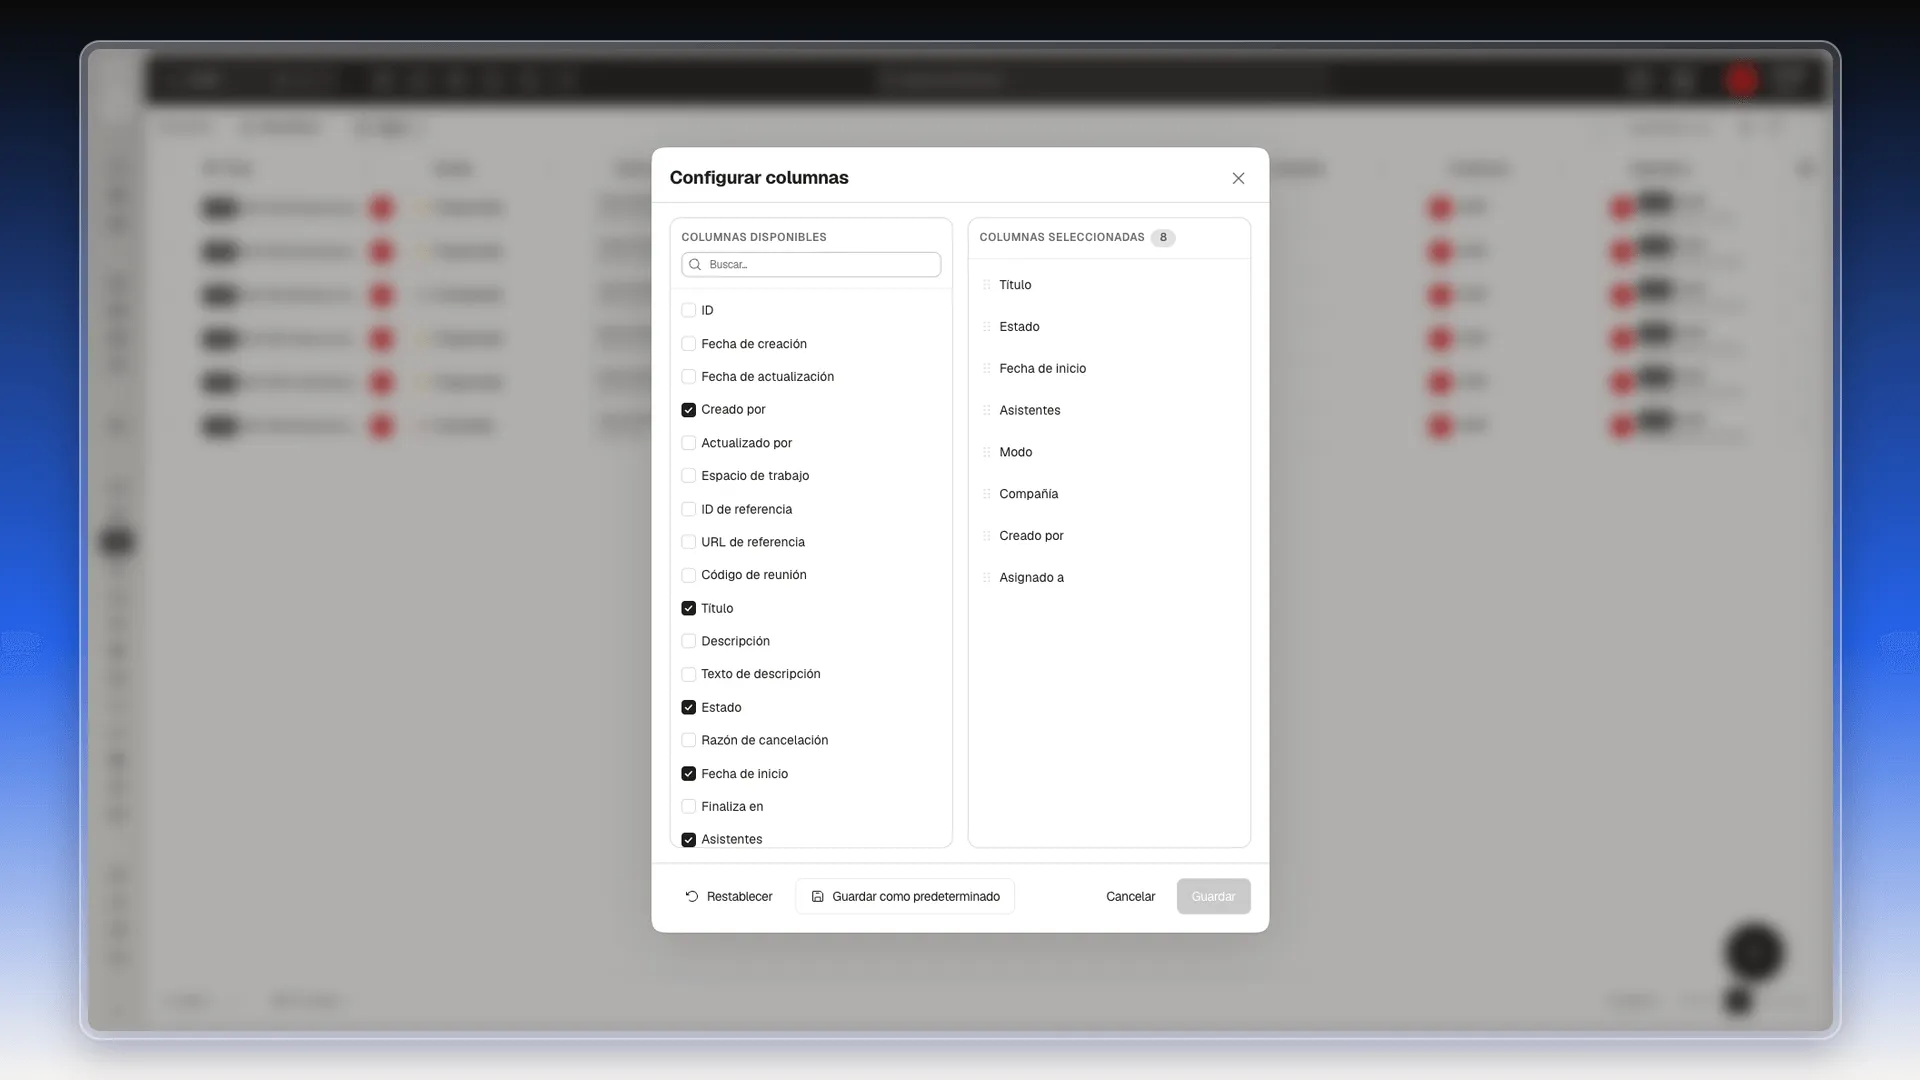
Task: Uncheck the Titulo column checkbox
Action: 689,608
